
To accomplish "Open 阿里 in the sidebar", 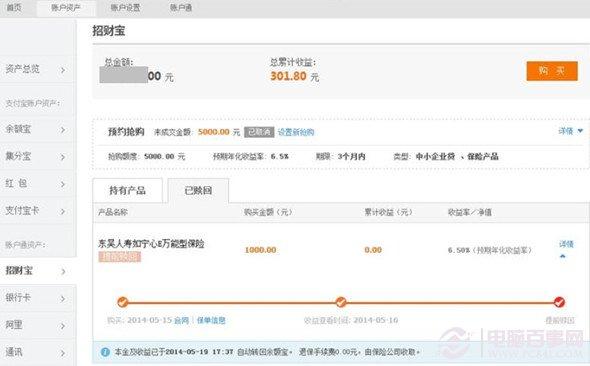I will [x=14, y=325].
